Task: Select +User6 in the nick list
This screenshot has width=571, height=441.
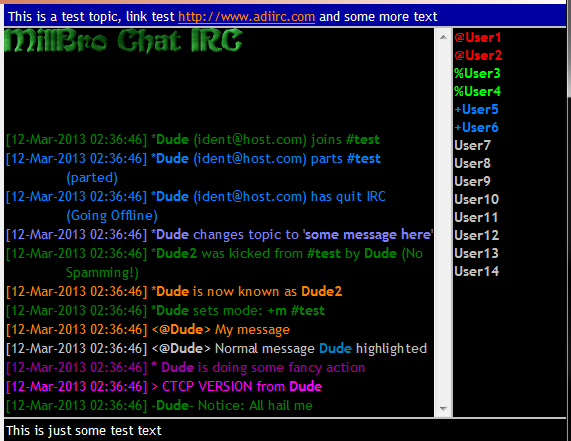Action: 476,127
